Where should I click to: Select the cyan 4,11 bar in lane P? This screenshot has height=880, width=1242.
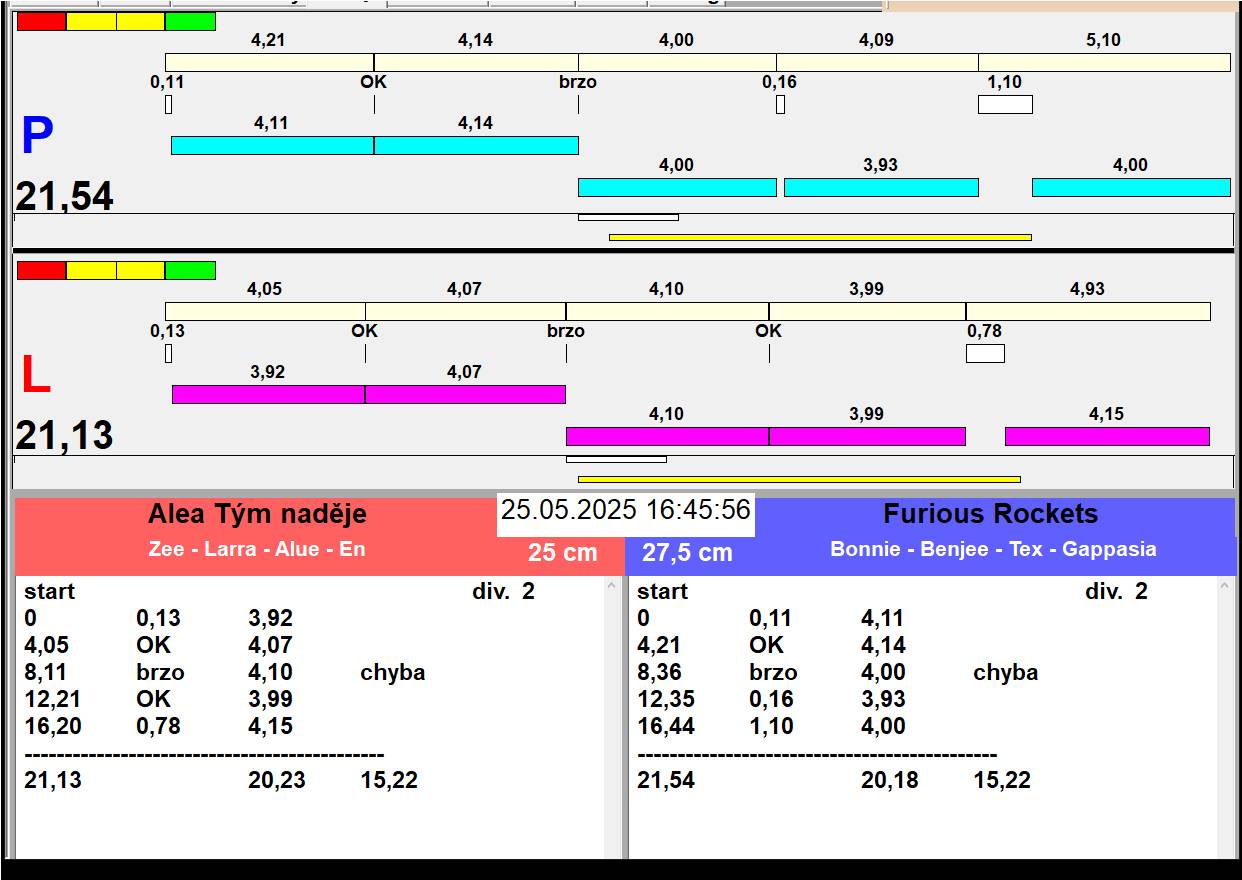(272, 145)
